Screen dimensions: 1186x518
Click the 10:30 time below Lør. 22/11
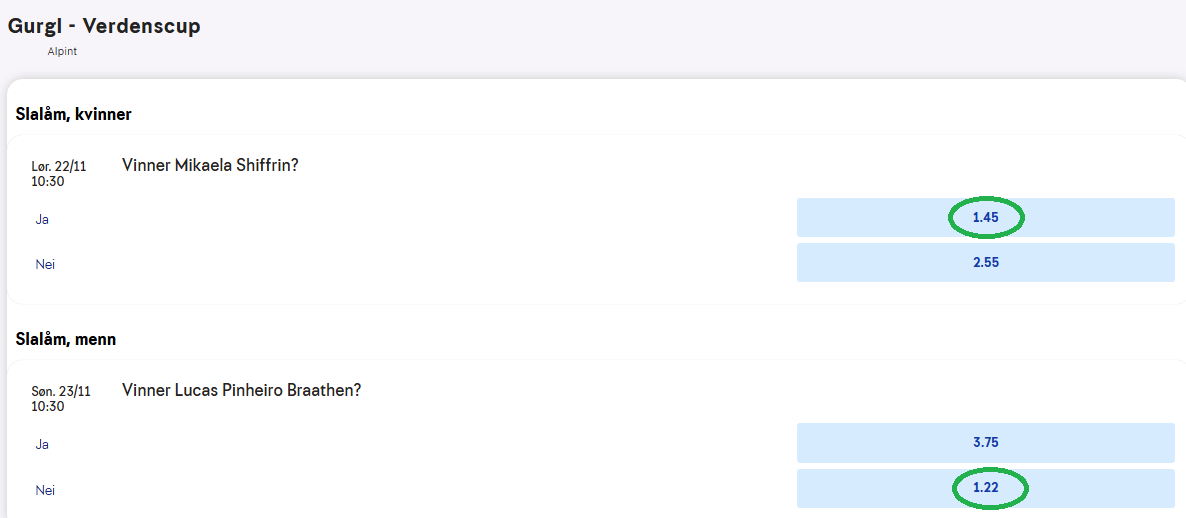48,181
